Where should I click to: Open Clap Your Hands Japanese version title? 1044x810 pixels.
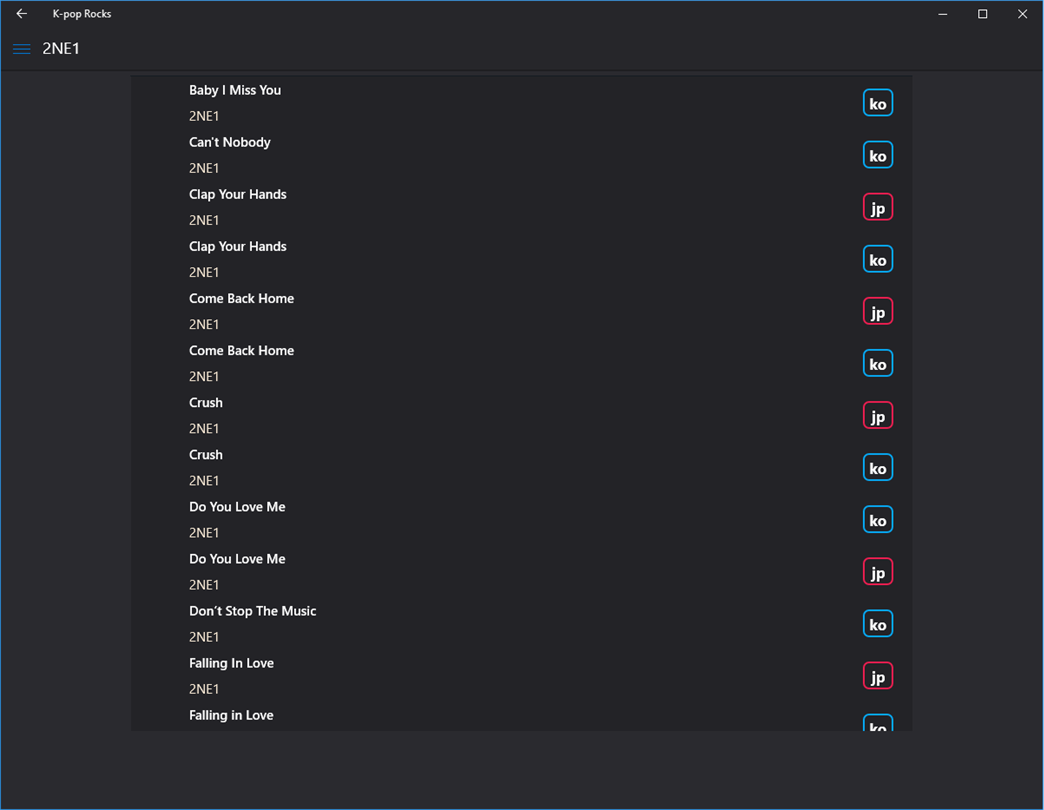click(x=238, y=194)
